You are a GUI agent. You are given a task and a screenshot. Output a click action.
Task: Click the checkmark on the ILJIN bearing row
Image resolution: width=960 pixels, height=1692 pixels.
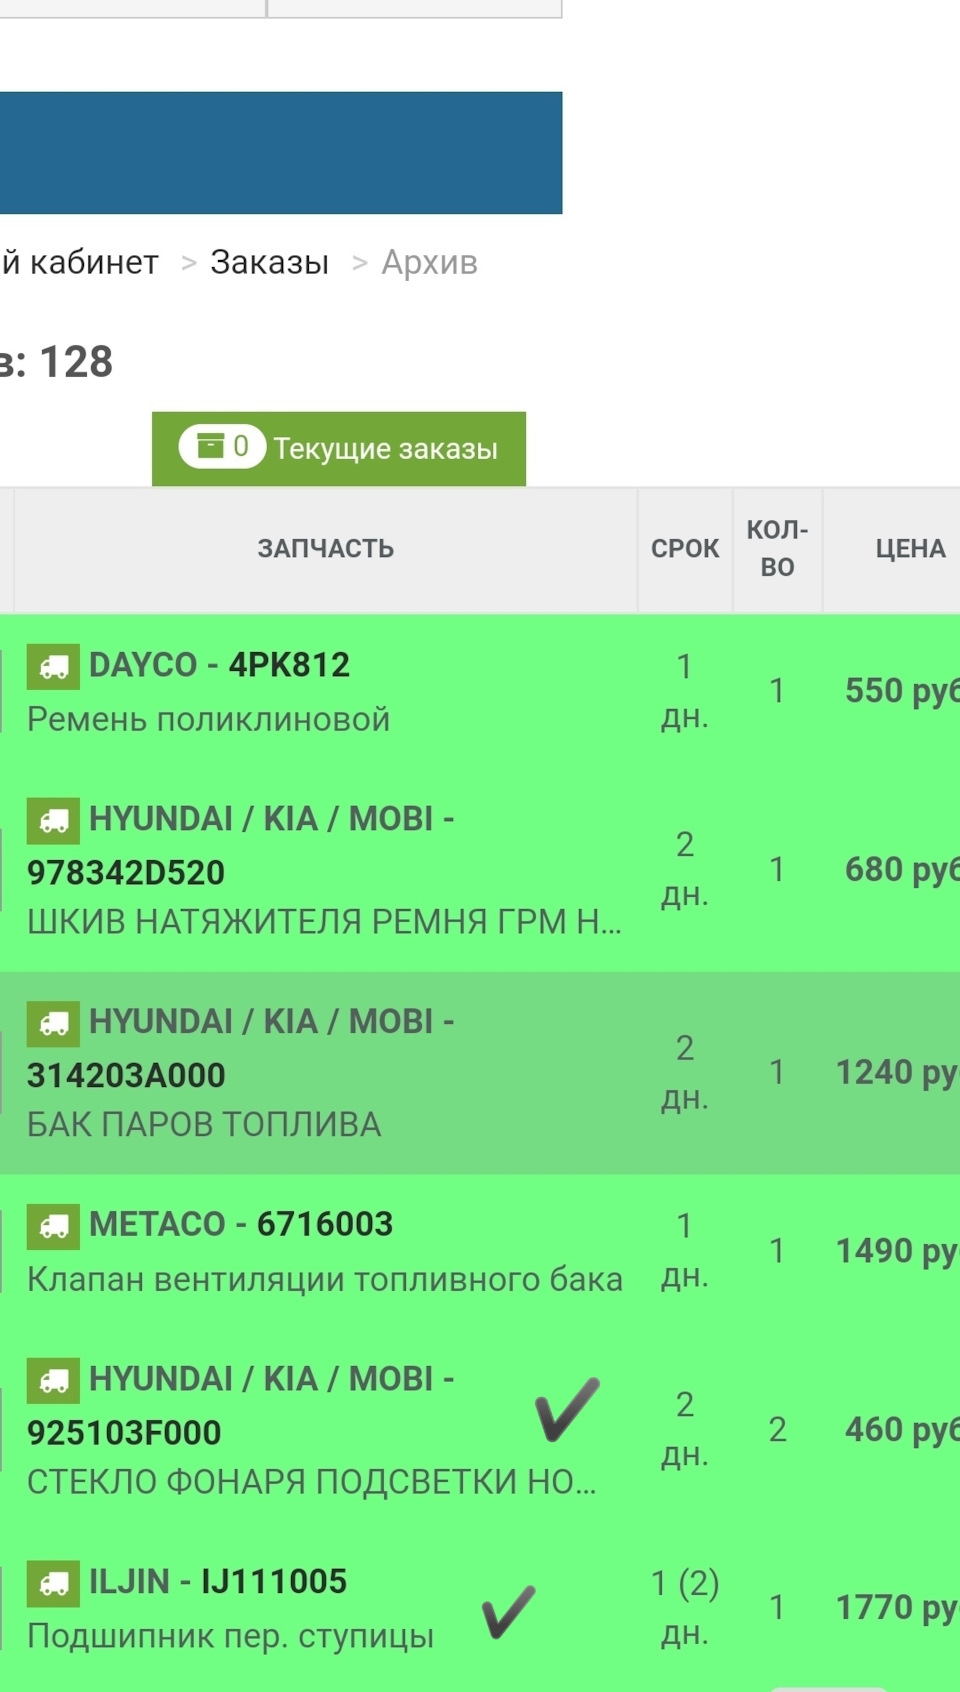coord(508,1611)
